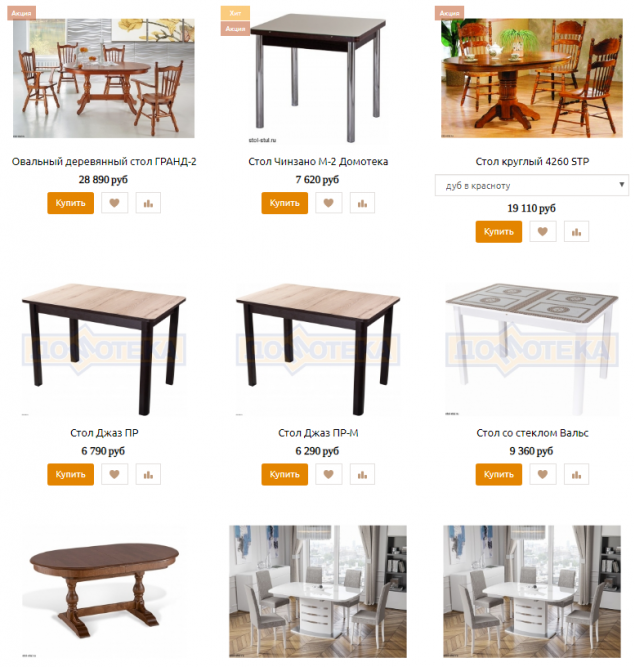635x667 pixels.
Task: Click Купить for Стол Чинзано М-2
Action: [285, 203]
